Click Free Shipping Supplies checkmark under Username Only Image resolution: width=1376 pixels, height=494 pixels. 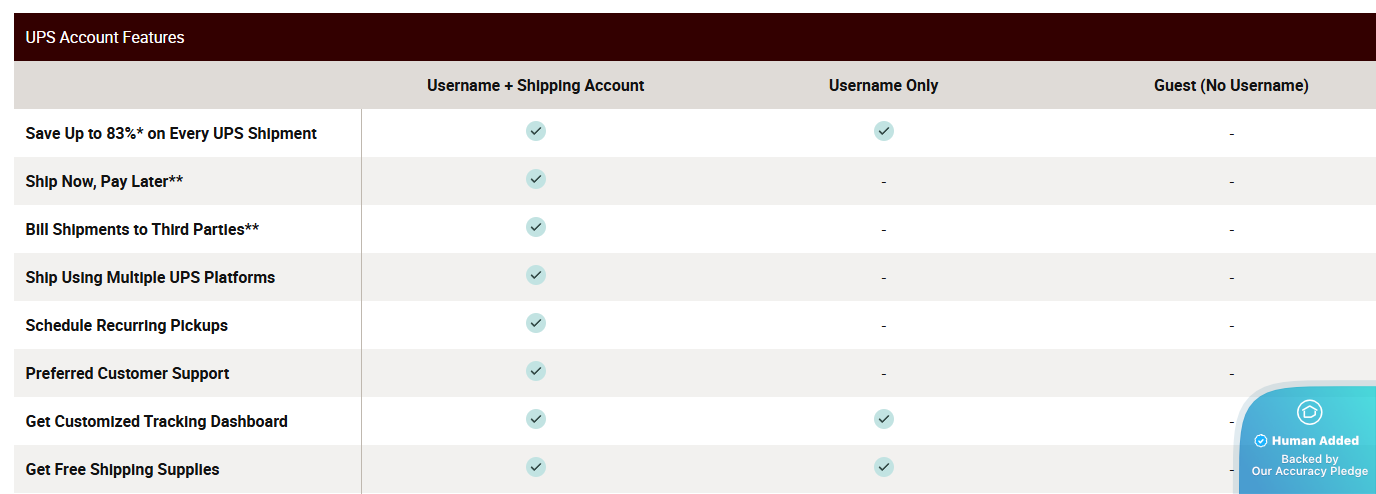[x=883, y=467]
